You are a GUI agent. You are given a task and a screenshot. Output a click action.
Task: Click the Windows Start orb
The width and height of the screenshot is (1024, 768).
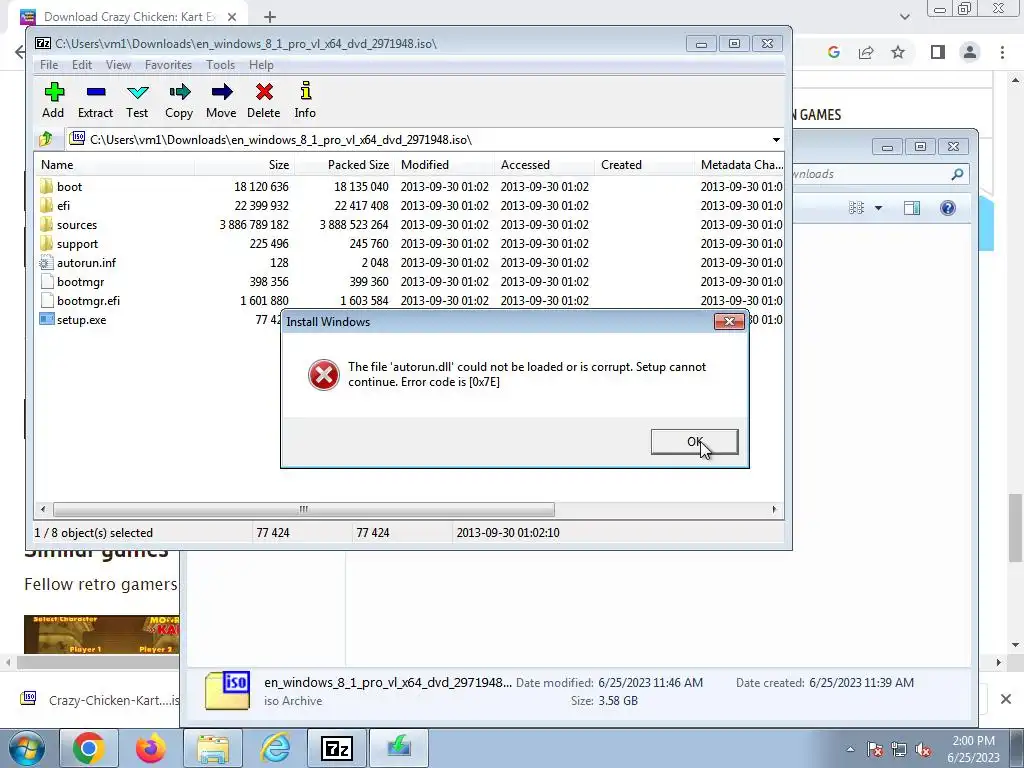(x=27, y=748)
